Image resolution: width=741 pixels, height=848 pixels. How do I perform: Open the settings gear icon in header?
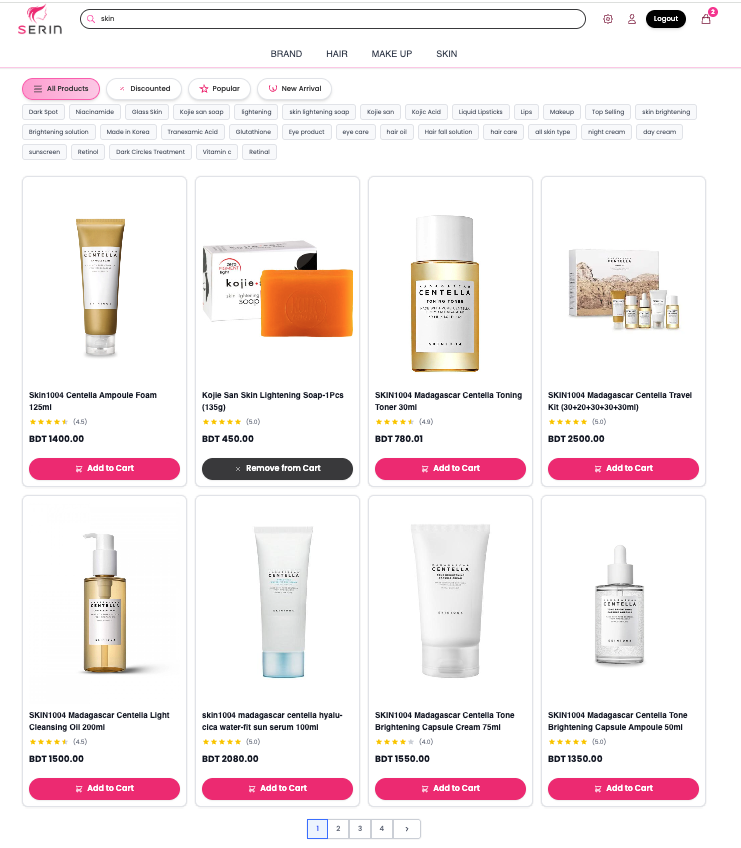[x=608, y=19]
